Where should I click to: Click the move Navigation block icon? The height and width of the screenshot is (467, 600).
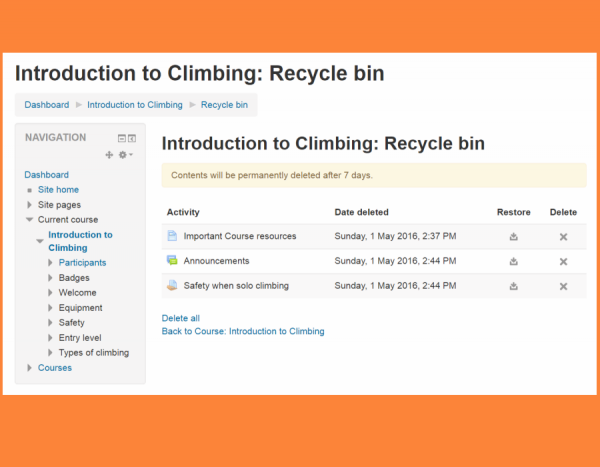tap(110, 155)
